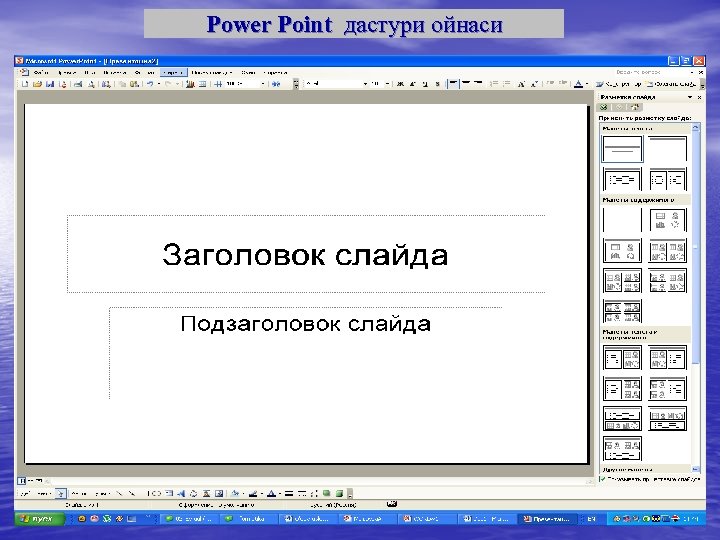
Task: Toggle Bold formatting button
Action: (x=400, y=84)
